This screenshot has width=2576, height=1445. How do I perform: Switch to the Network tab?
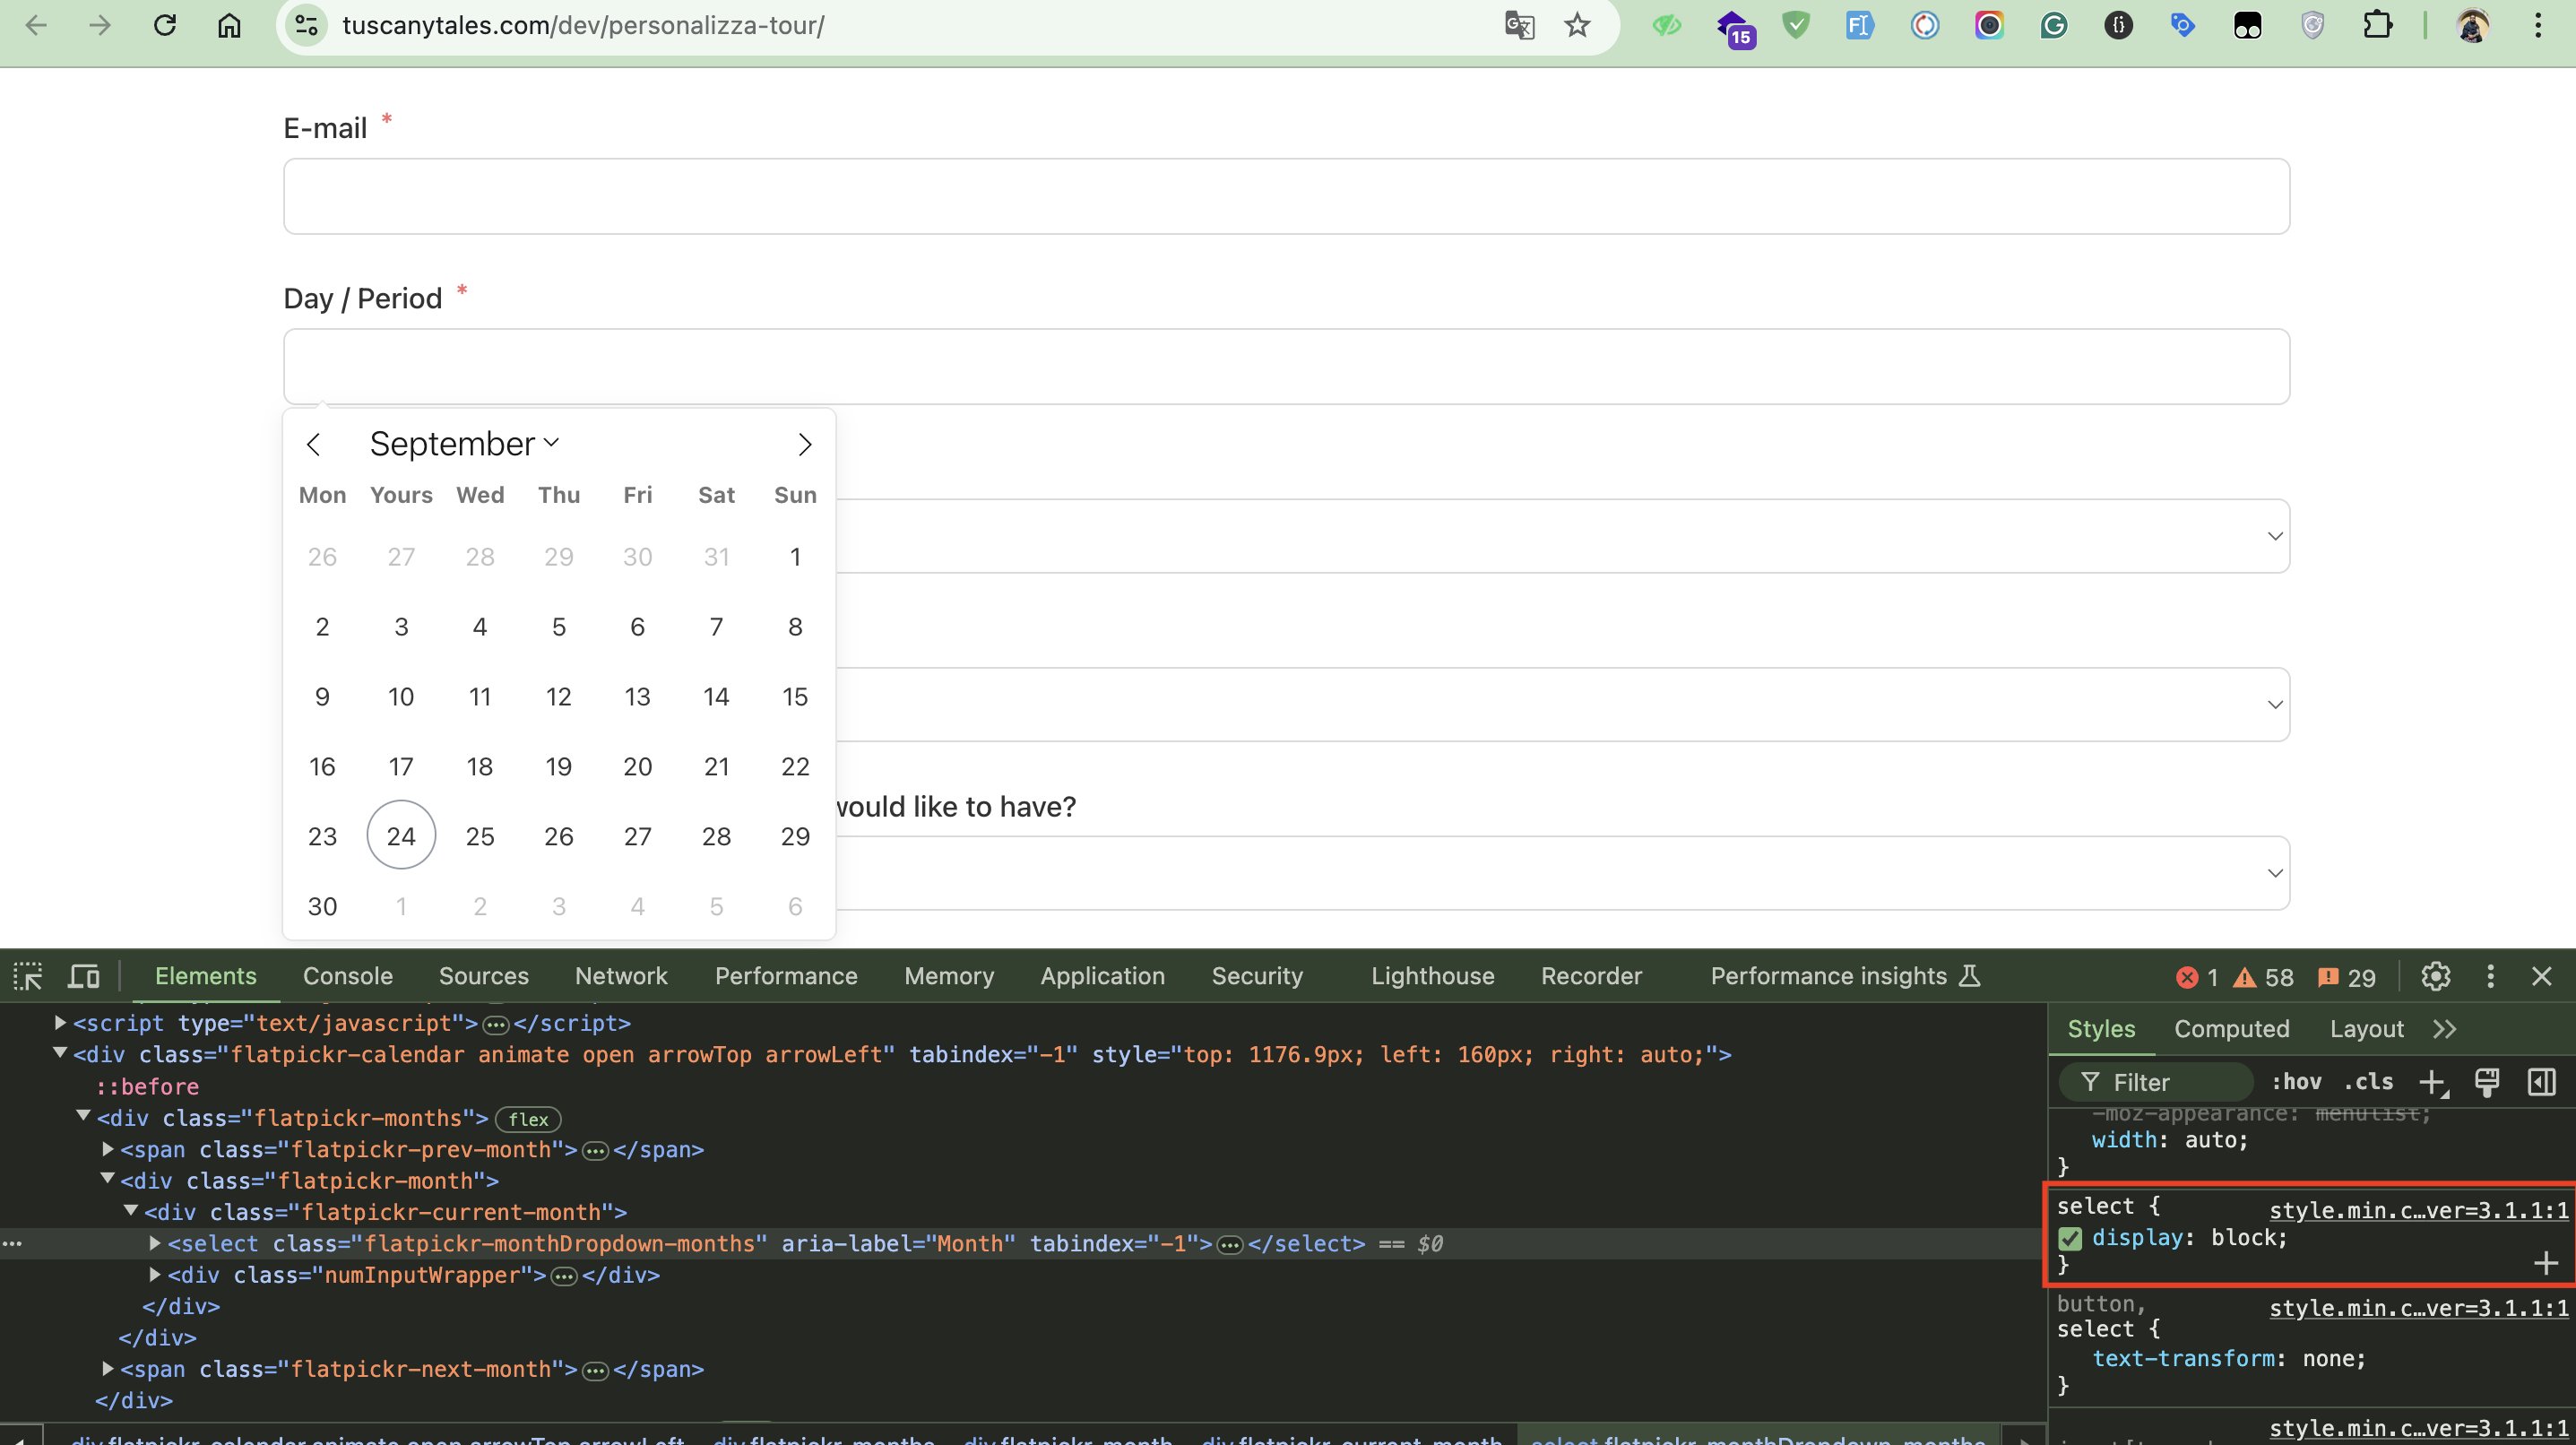(621, 976)
